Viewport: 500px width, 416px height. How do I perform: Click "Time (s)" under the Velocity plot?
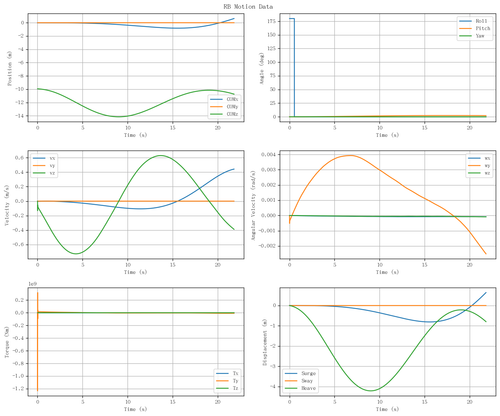click(x=136, y=272)
